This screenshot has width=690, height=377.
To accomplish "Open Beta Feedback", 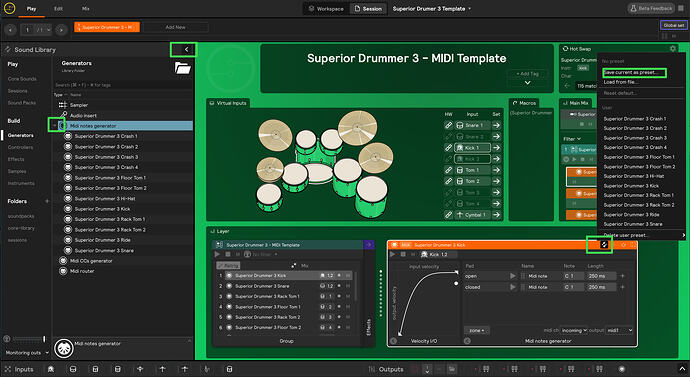I will (x=651, y=8).
